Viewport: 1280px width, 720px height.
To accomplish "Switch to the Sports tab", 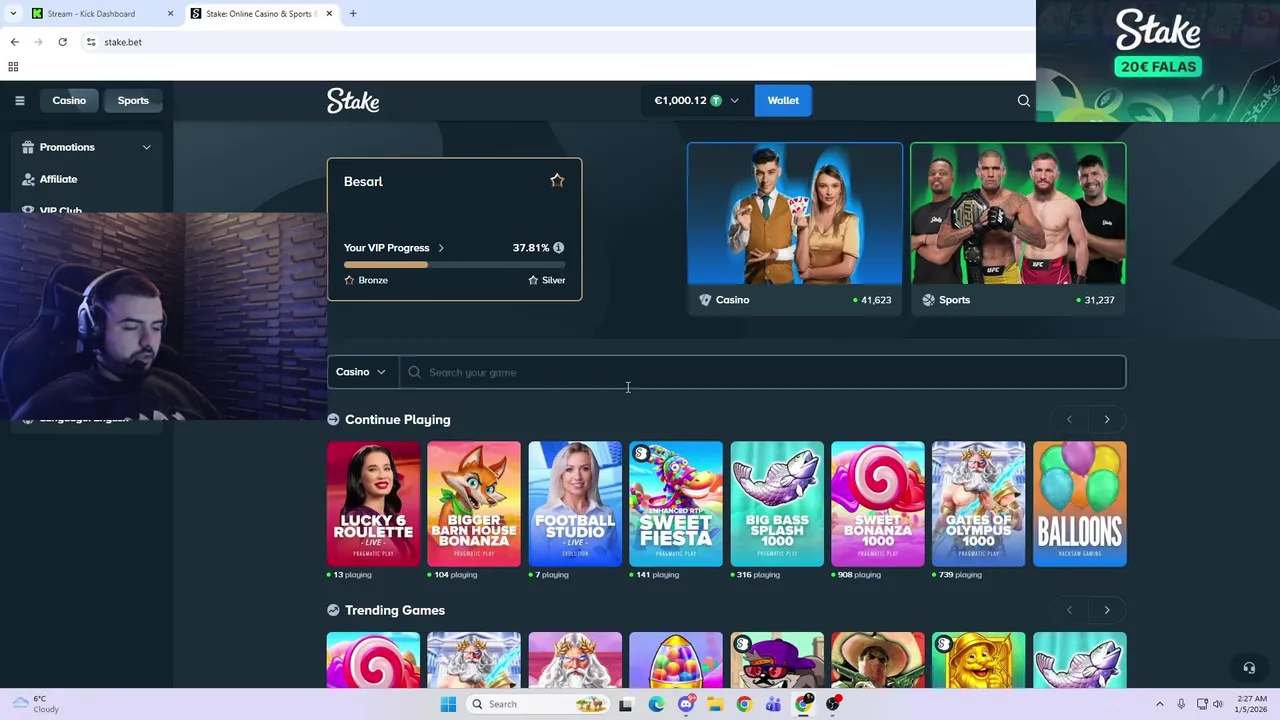I will (133, 100).
